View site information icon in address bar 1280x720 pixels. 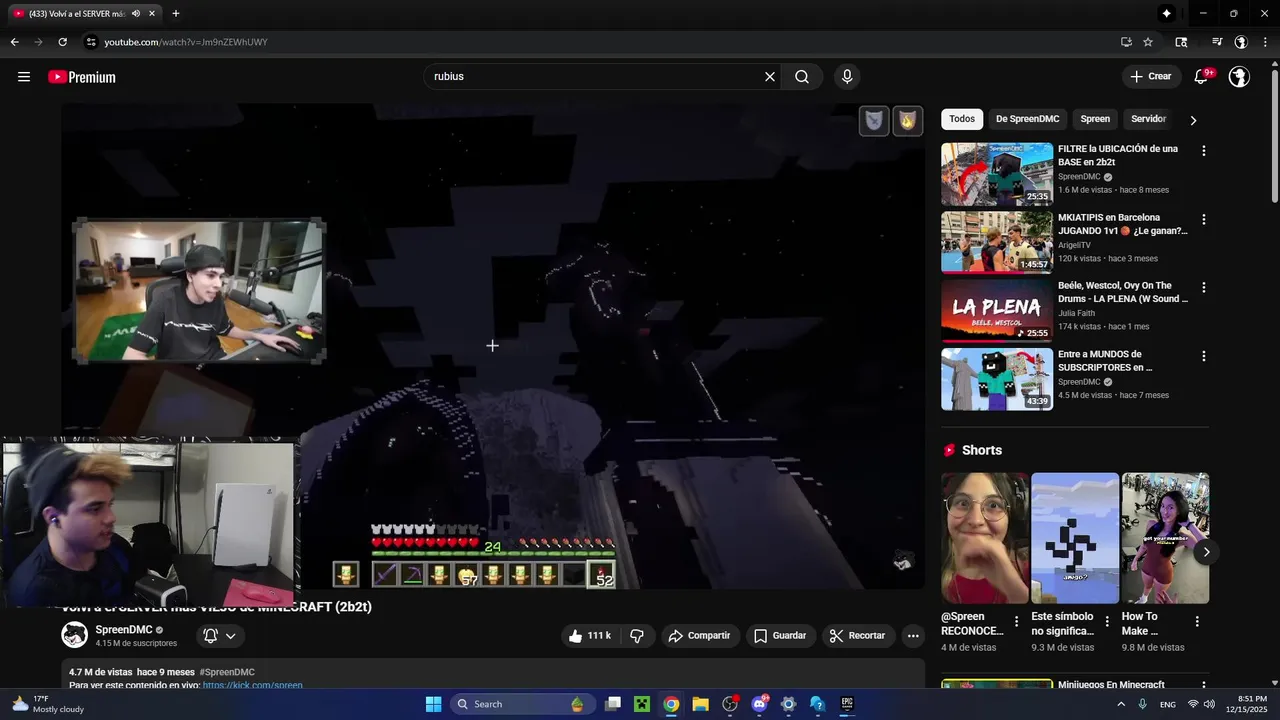click(x=91, y=42)
